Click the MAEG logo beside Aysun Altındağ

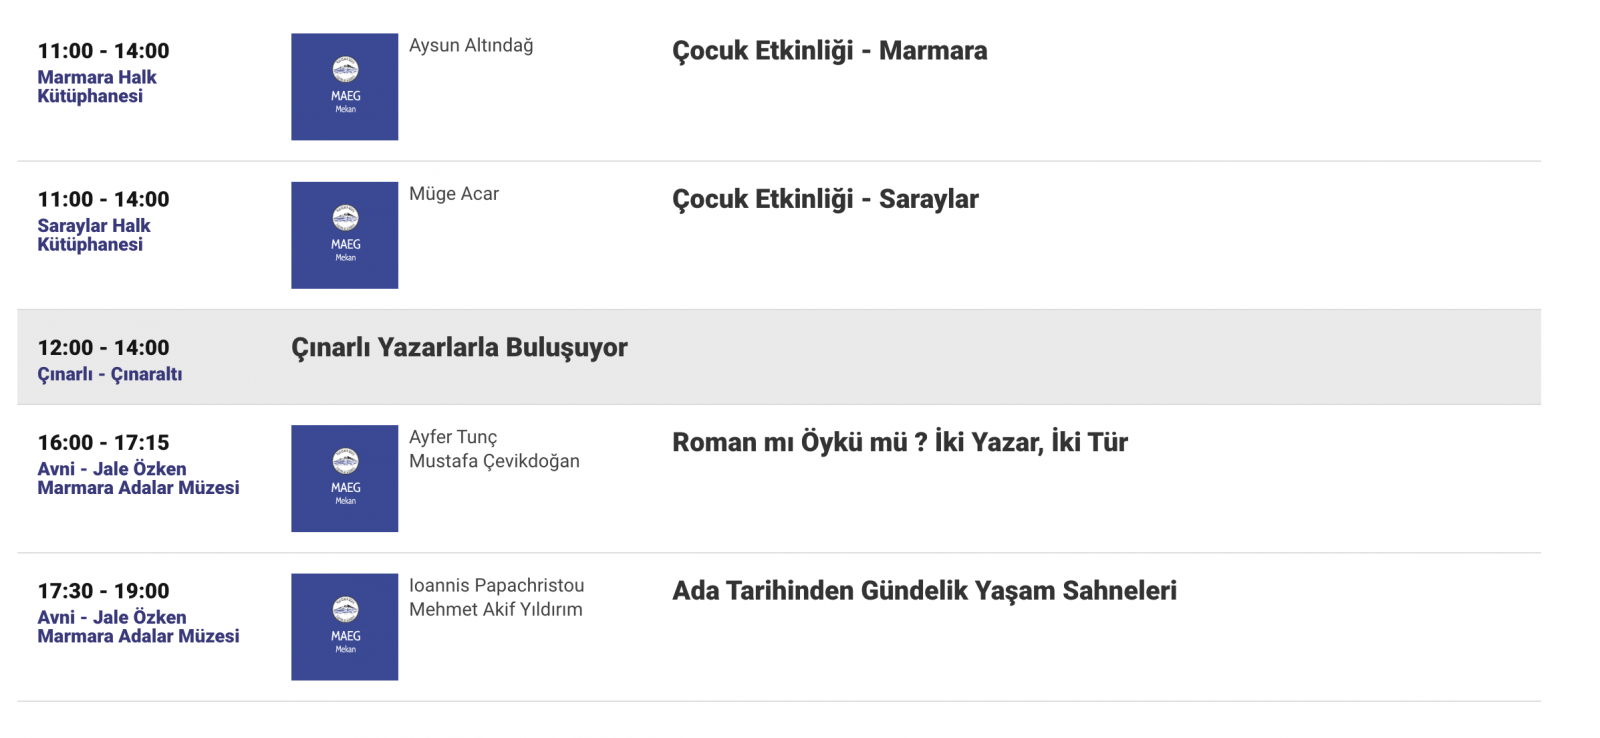pos(344,87)
